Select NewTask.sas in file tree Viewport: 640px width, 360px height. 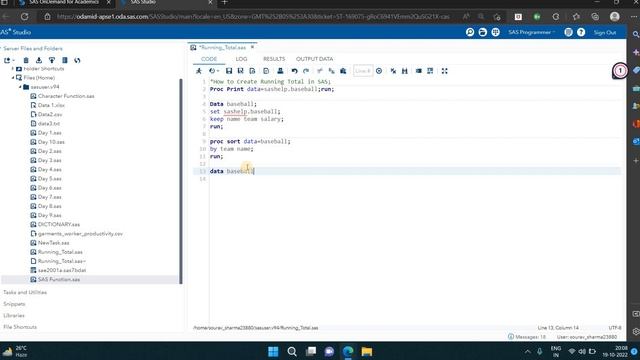(x=53, y=243)
